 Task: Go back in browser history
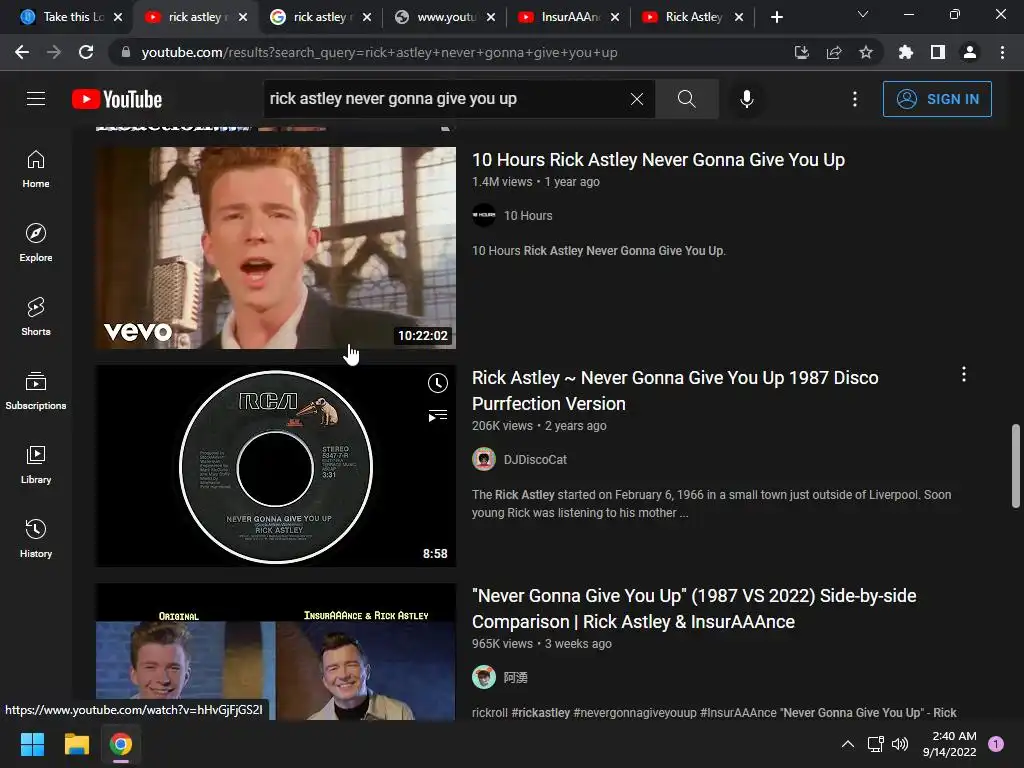(22, 52)
